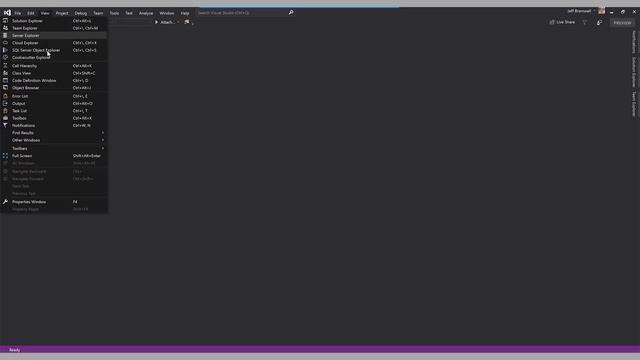
Task: Open the signed-in user account name
Action: pos(579,11)
